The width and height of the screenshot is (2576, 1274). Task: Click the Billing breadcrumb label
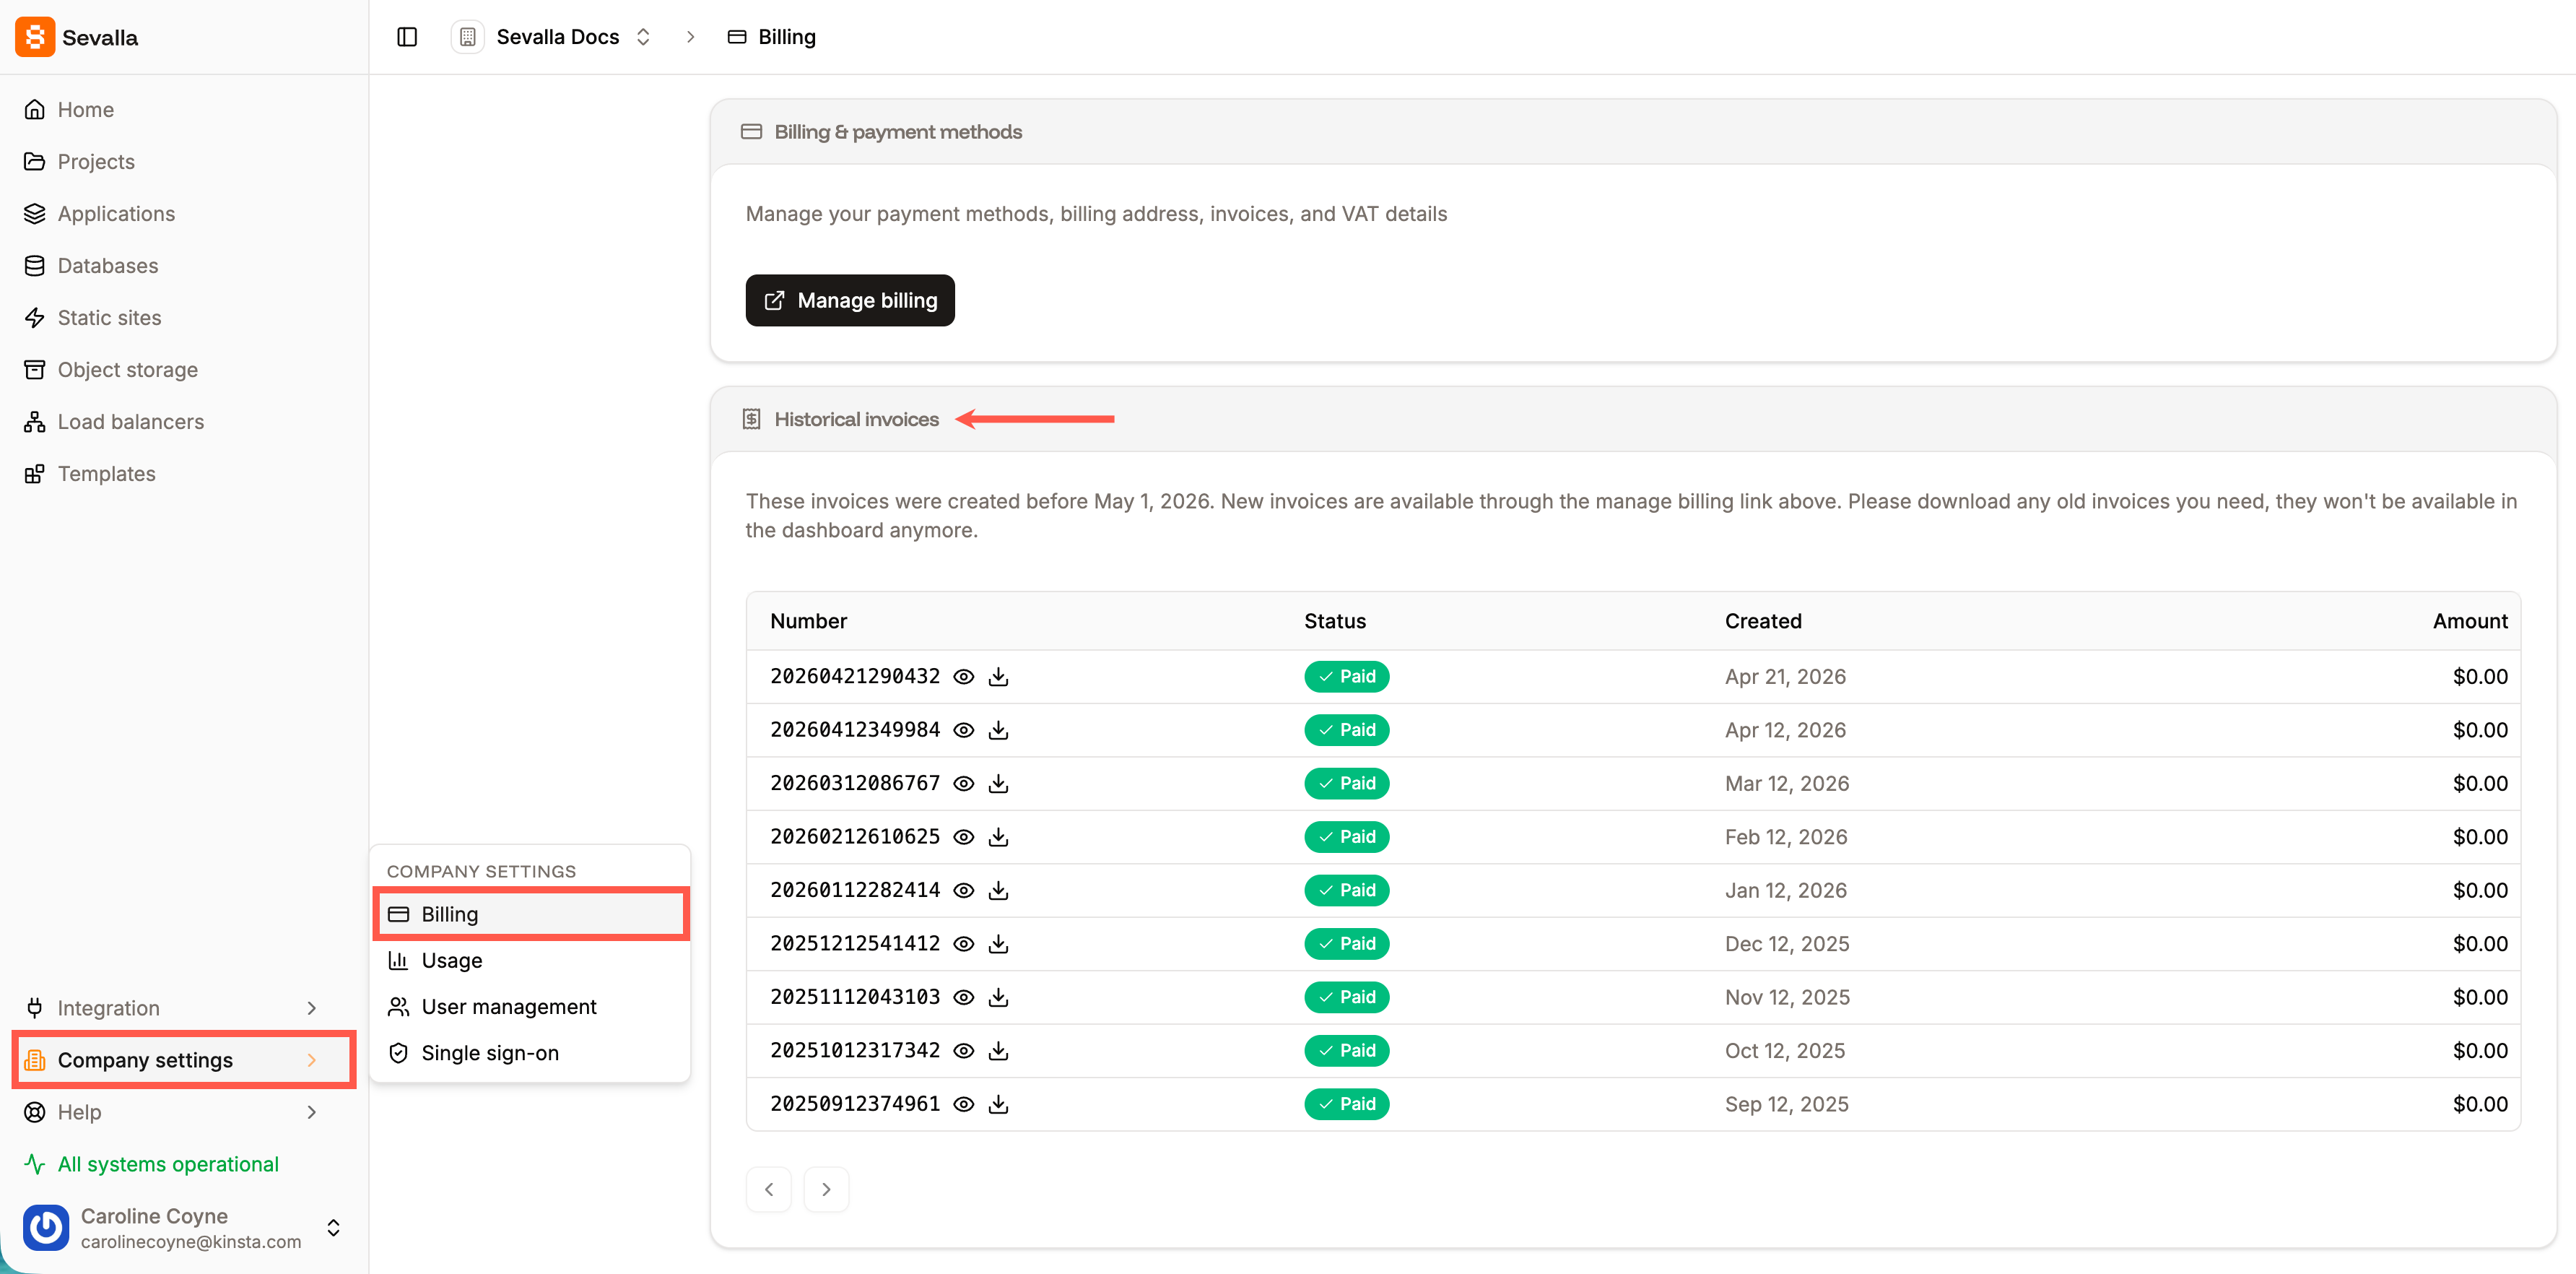point(787,37)
